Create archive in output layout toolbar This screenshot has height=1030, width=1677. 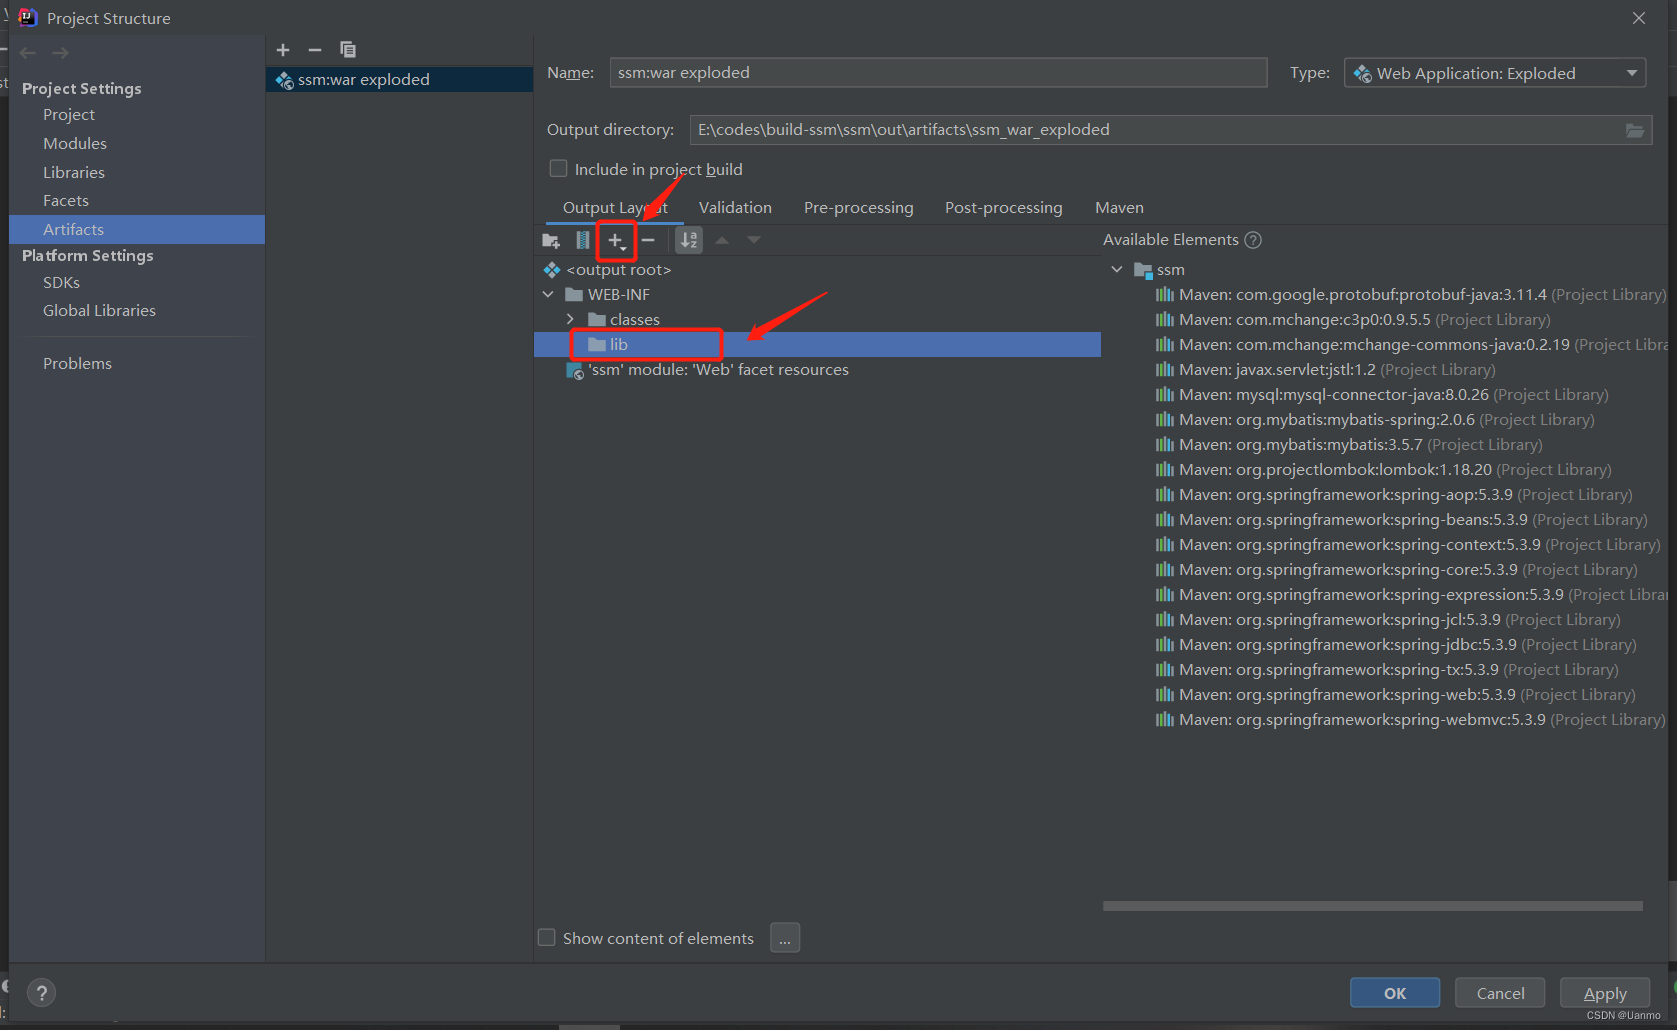[583, 240]
